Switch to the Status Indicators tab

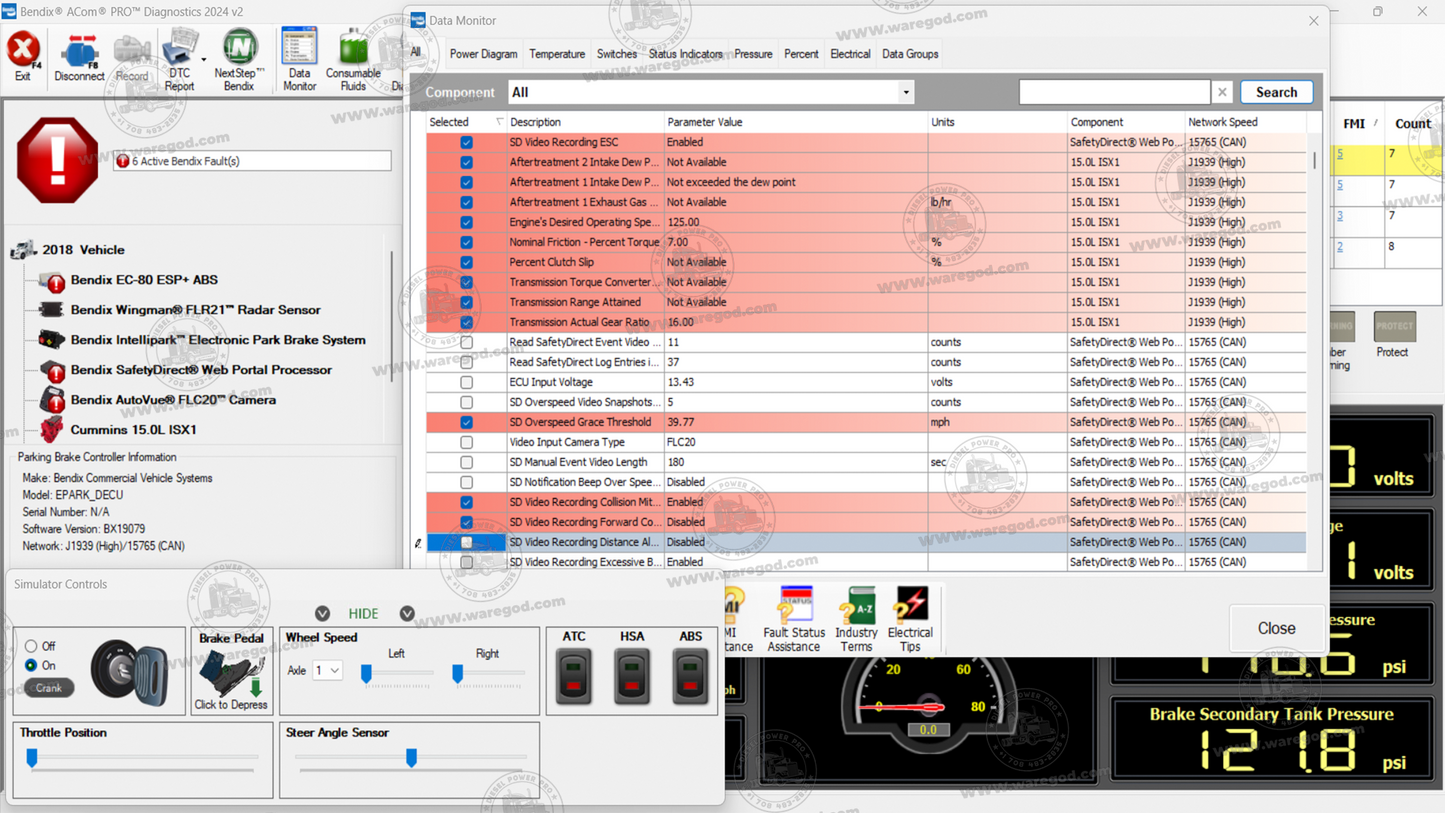[x=686, y=54]
